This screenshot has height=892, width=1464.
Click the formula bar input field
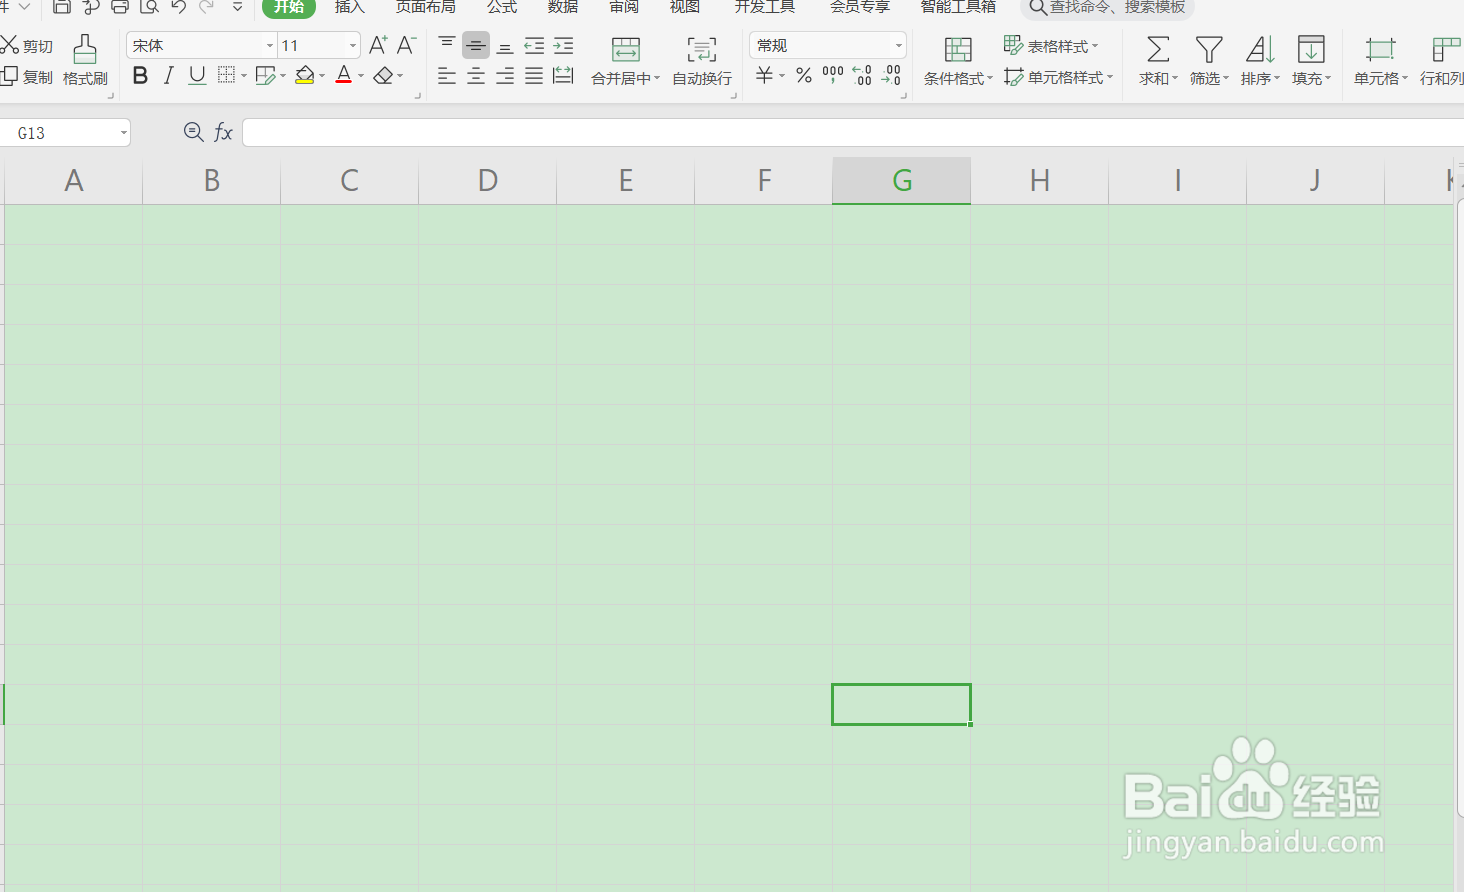[852, 133]
